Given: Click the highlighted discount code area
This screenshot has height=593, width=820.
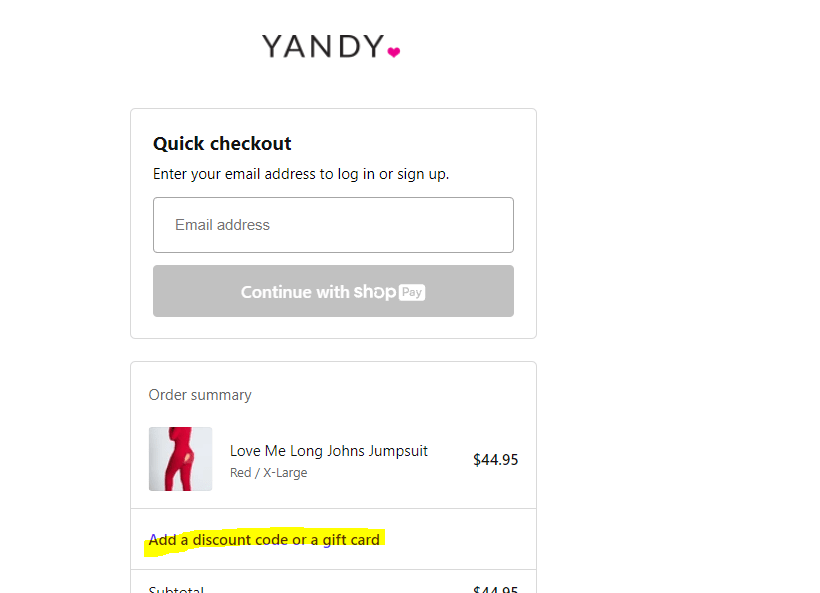Looking at the screenshot, I should 263,539.
